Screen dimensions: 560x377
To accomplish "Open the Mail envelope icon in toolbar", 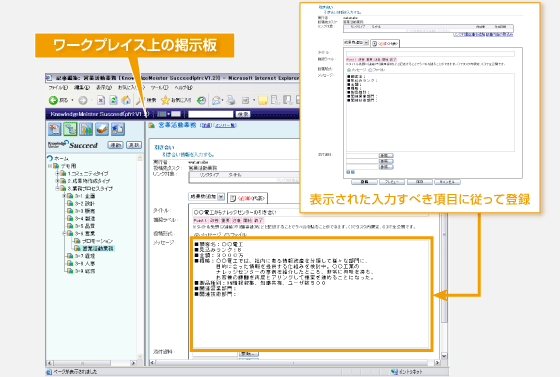I will [x=216, y=100].
